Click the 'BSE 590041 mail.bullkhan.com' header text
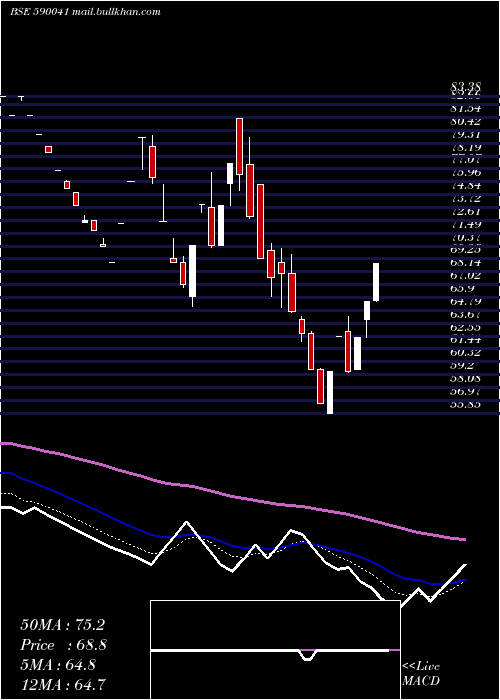The height and width of the screenshot is (700, 500). (x=85, y=12)
